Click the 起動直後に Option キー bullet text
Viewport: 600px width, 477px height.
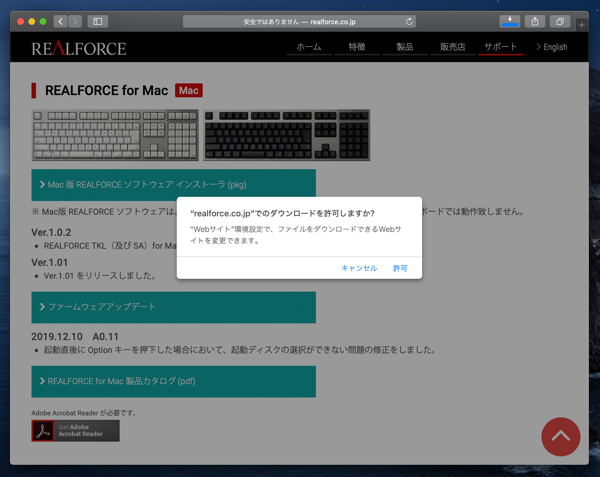click(x=240, y=350)
